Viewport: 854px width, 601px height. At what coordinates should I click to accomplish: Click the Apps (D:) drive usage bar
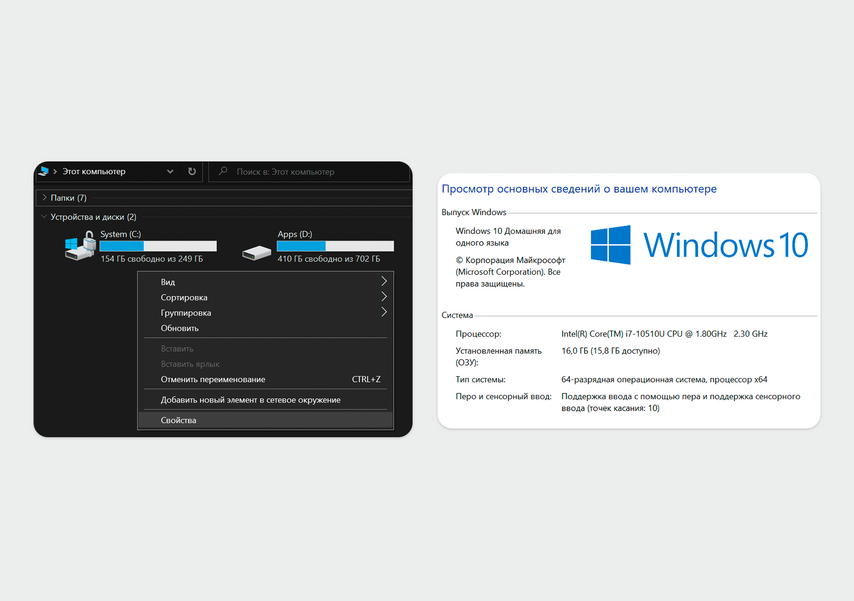335,246
